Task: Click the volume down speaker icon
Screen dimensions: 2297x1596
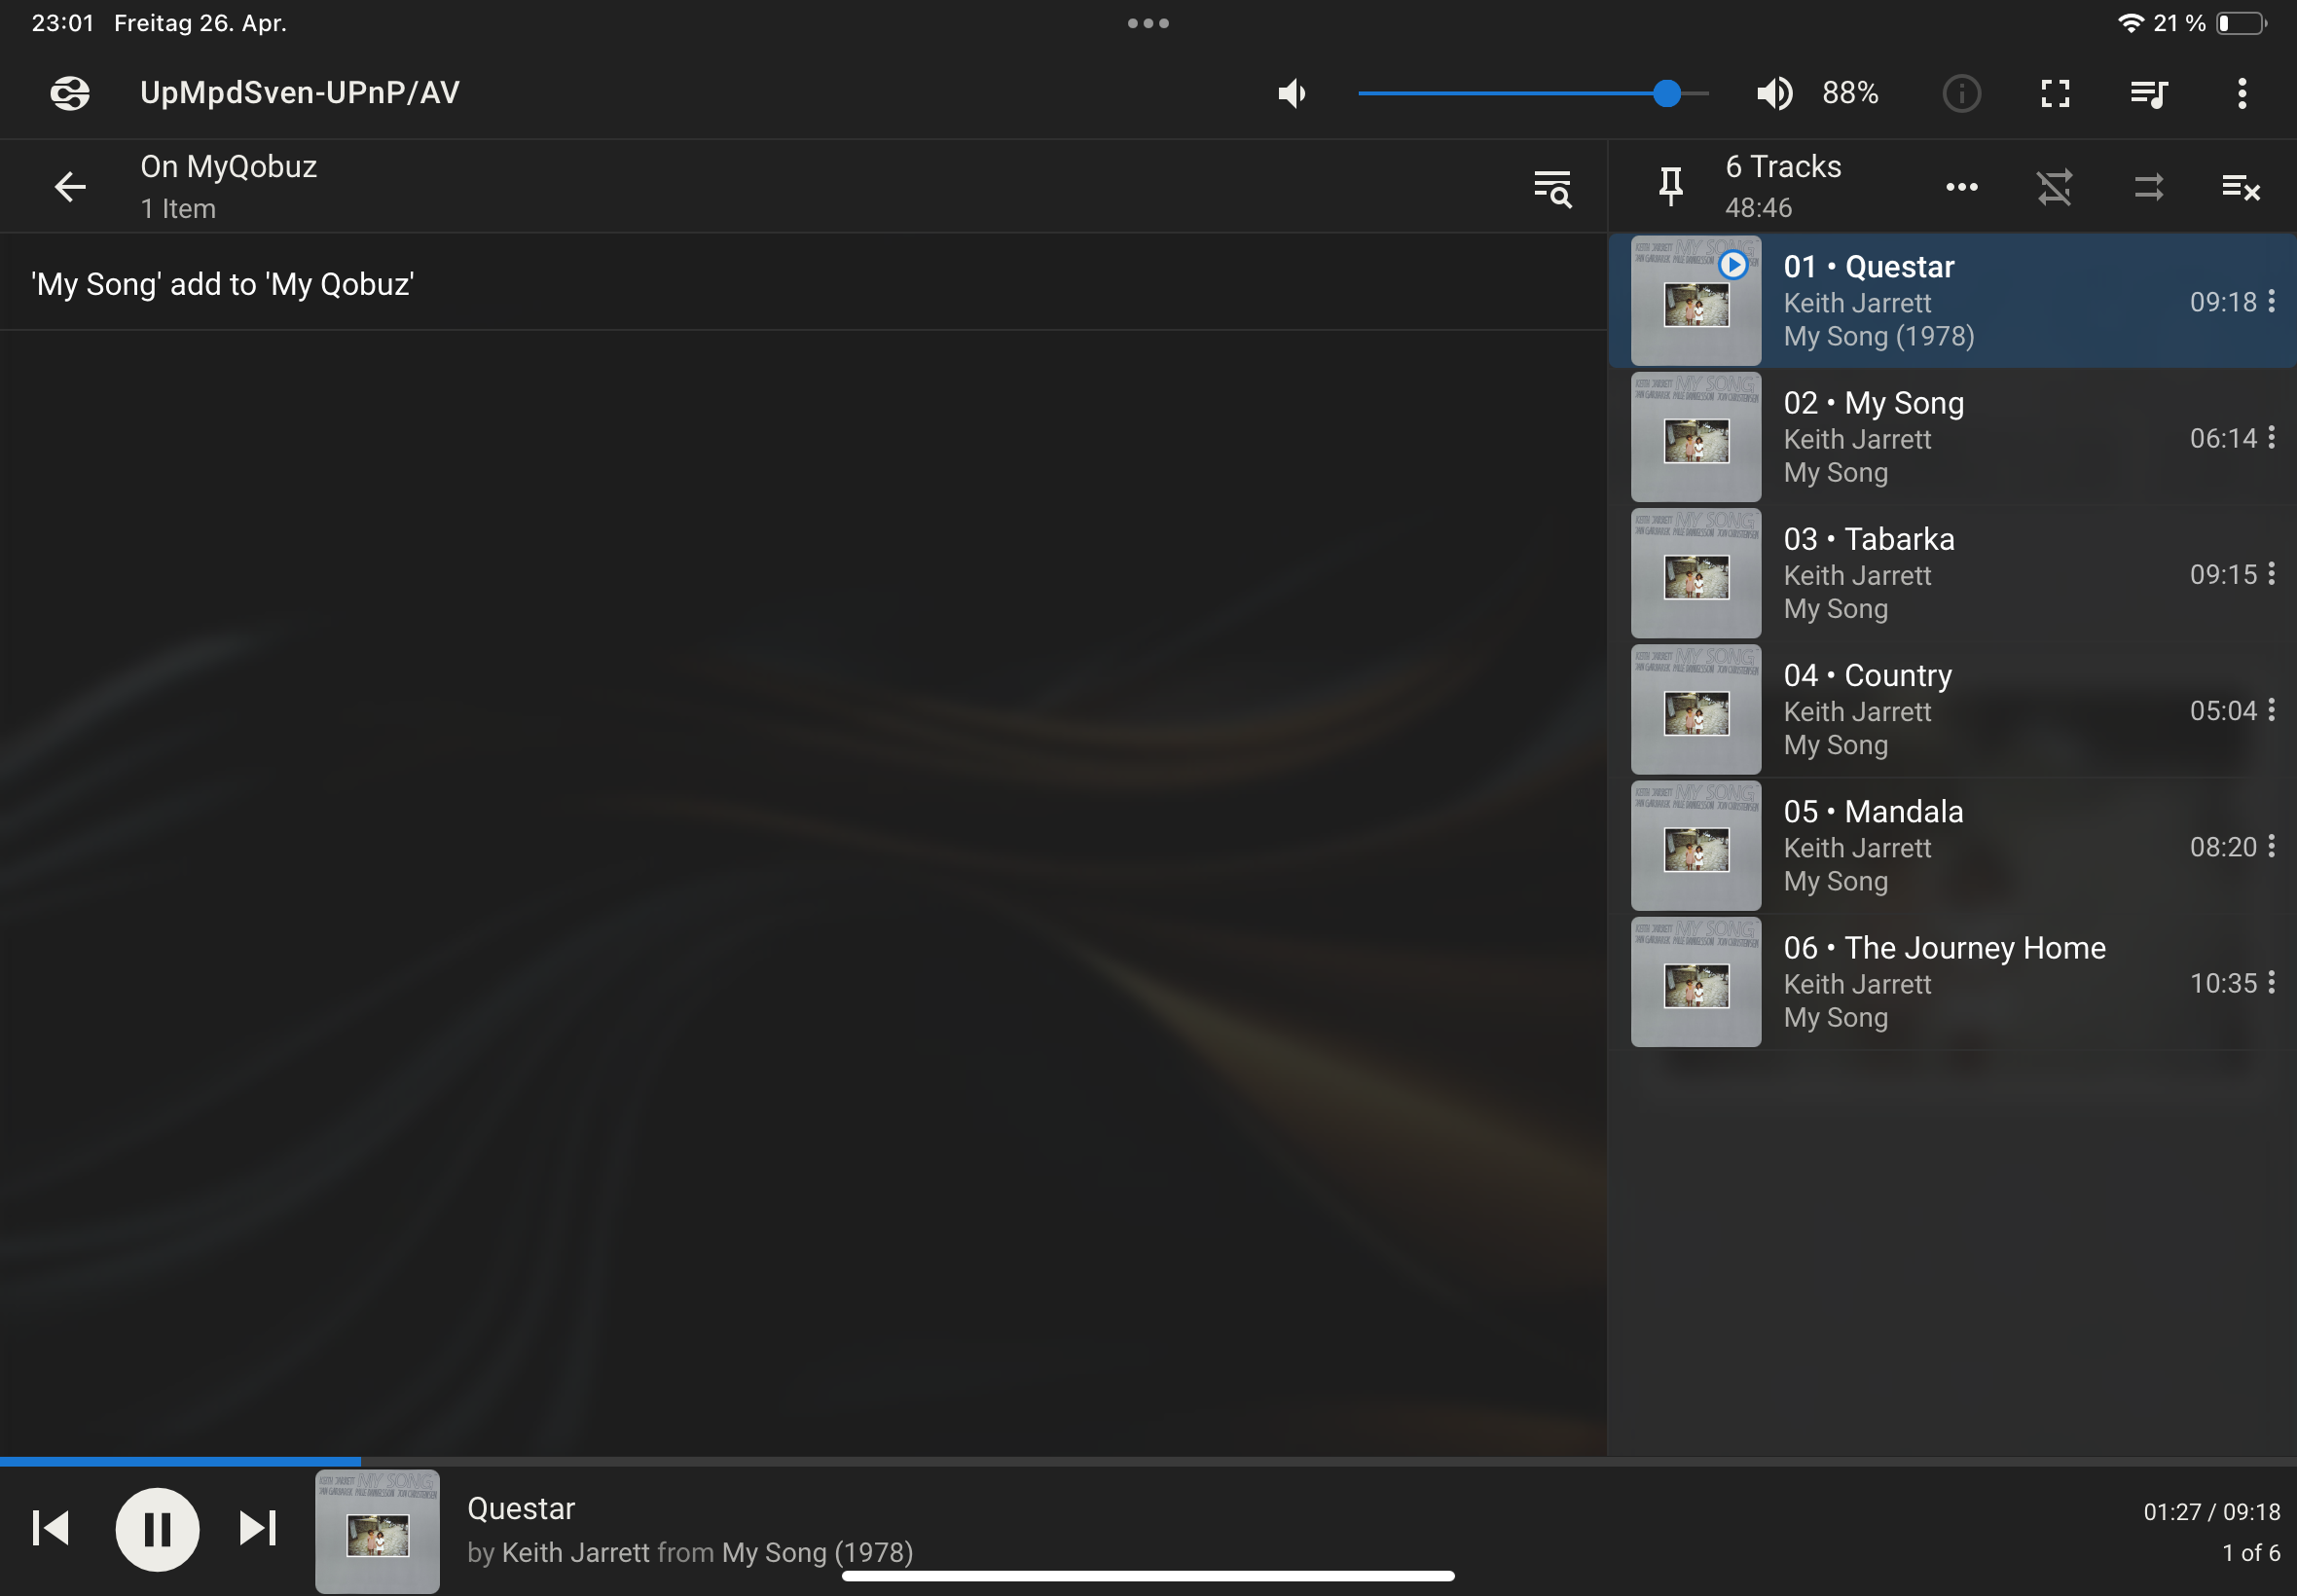Action: tap(1291, 93)
